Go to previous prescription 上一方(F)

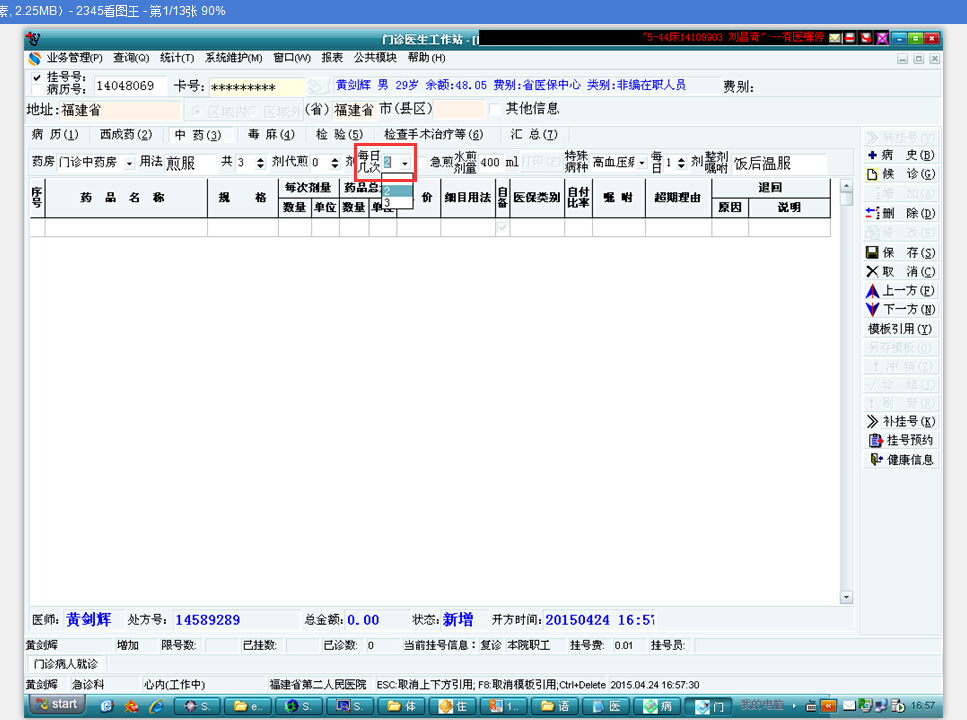tap(900, 291)
